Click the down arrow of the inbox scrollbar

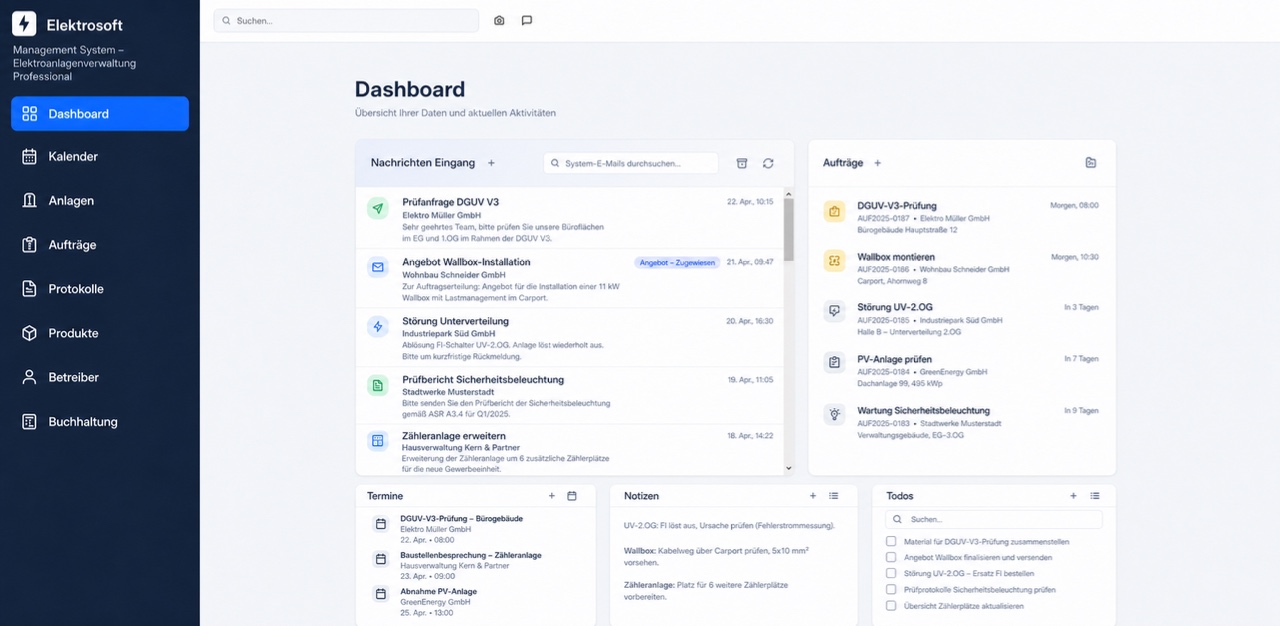click(788, 468)
